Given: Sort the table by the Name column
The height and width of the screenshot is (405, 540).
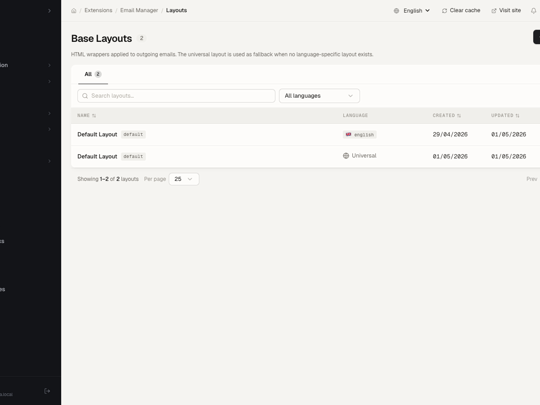Looking at the screenshot, I should (86, 115).
